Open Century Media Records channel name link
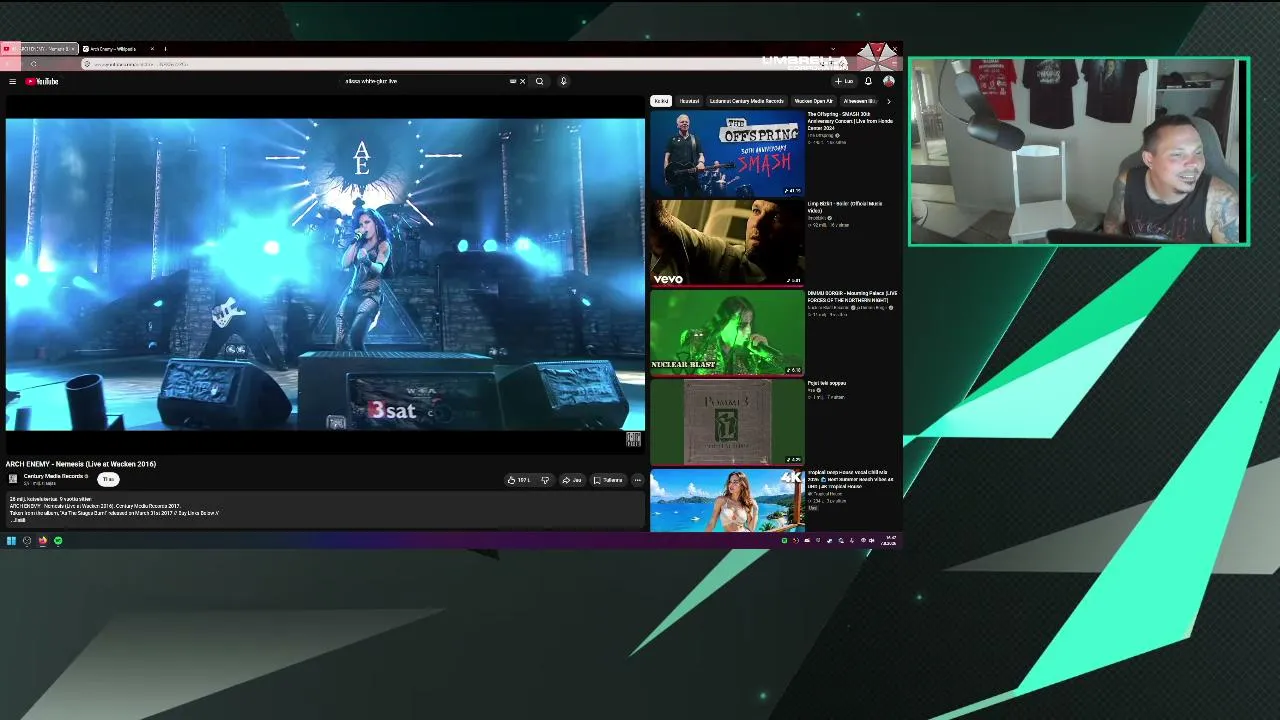The width and height of the screenshot is (1280, 720). click(54, 476)
